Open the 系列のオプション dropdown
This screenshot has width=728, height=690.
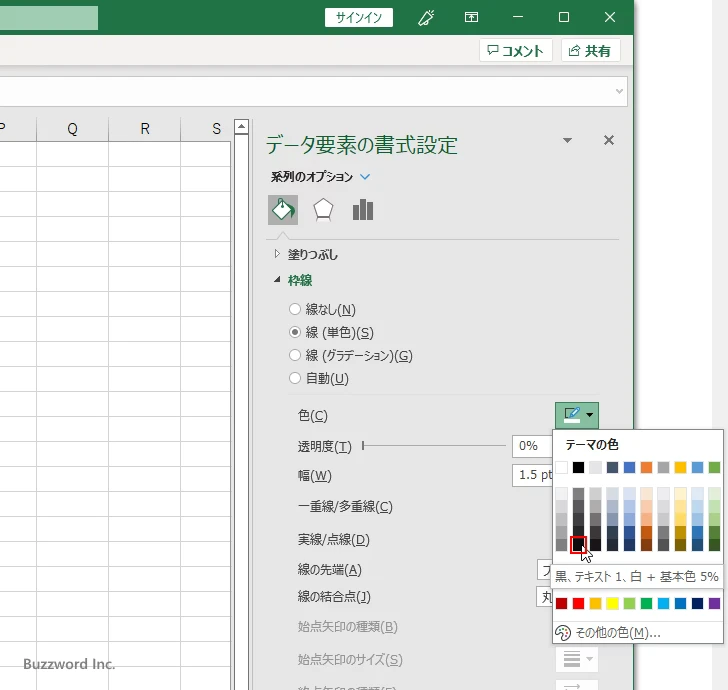tap(365, 177)
